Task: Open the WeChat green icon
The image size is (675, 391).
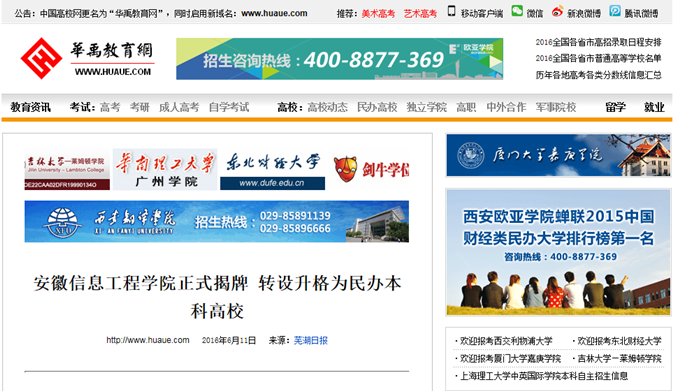Action: click(517, 11)
